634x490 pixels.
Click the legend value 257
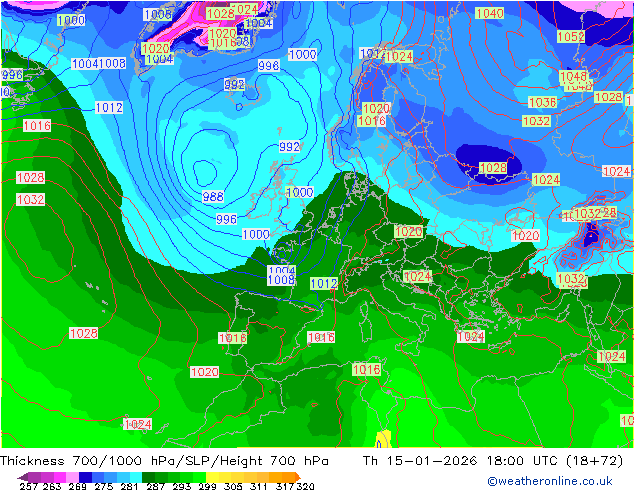pos(29,486)
